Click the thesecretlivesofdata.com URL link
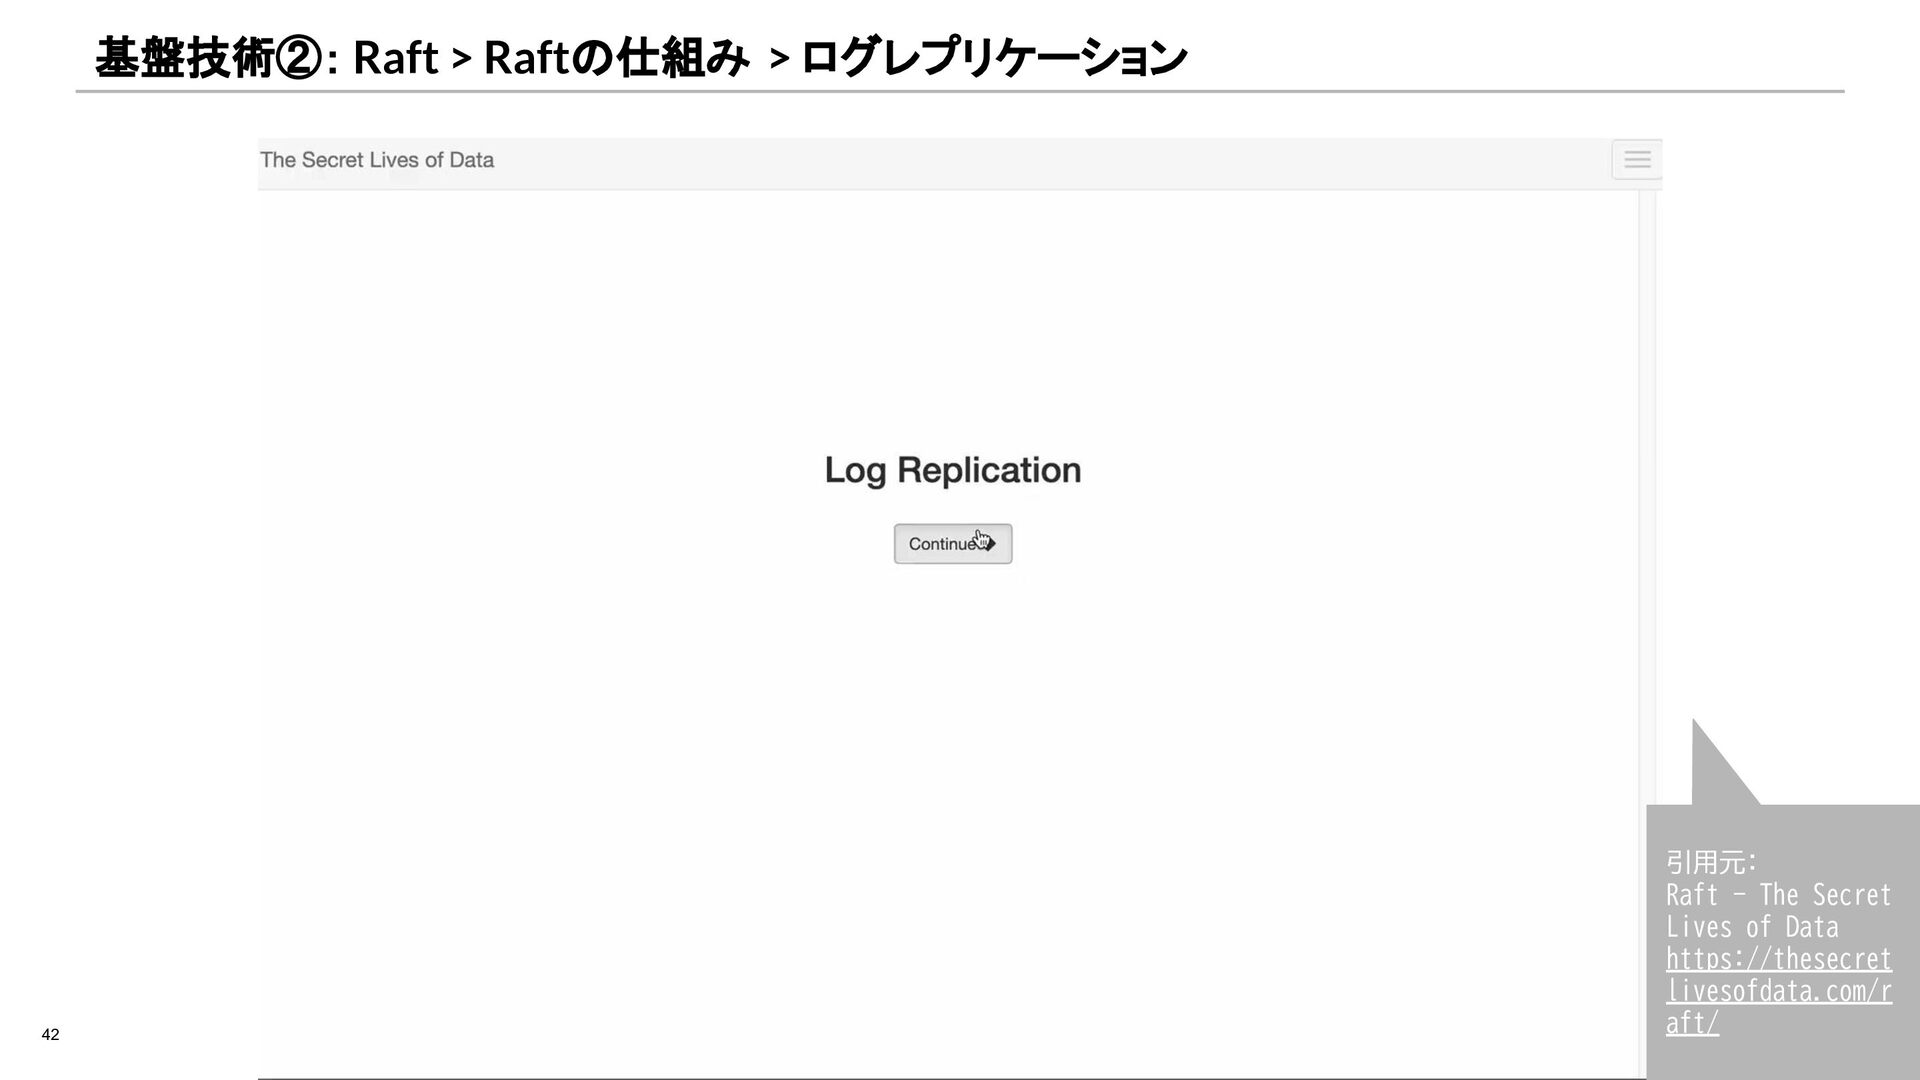The height and width of the screenshot is (1080, 1920). tap(1778, 990)
